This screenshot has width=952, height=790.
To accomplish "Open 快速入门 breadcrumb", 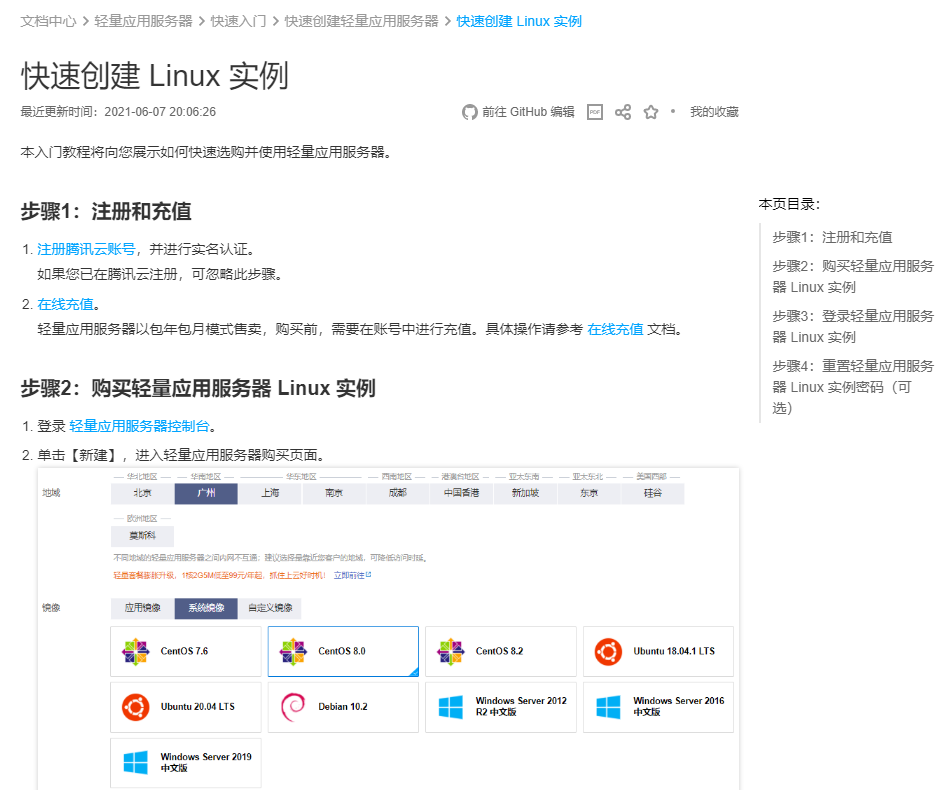I will click(x=239, y=21).
